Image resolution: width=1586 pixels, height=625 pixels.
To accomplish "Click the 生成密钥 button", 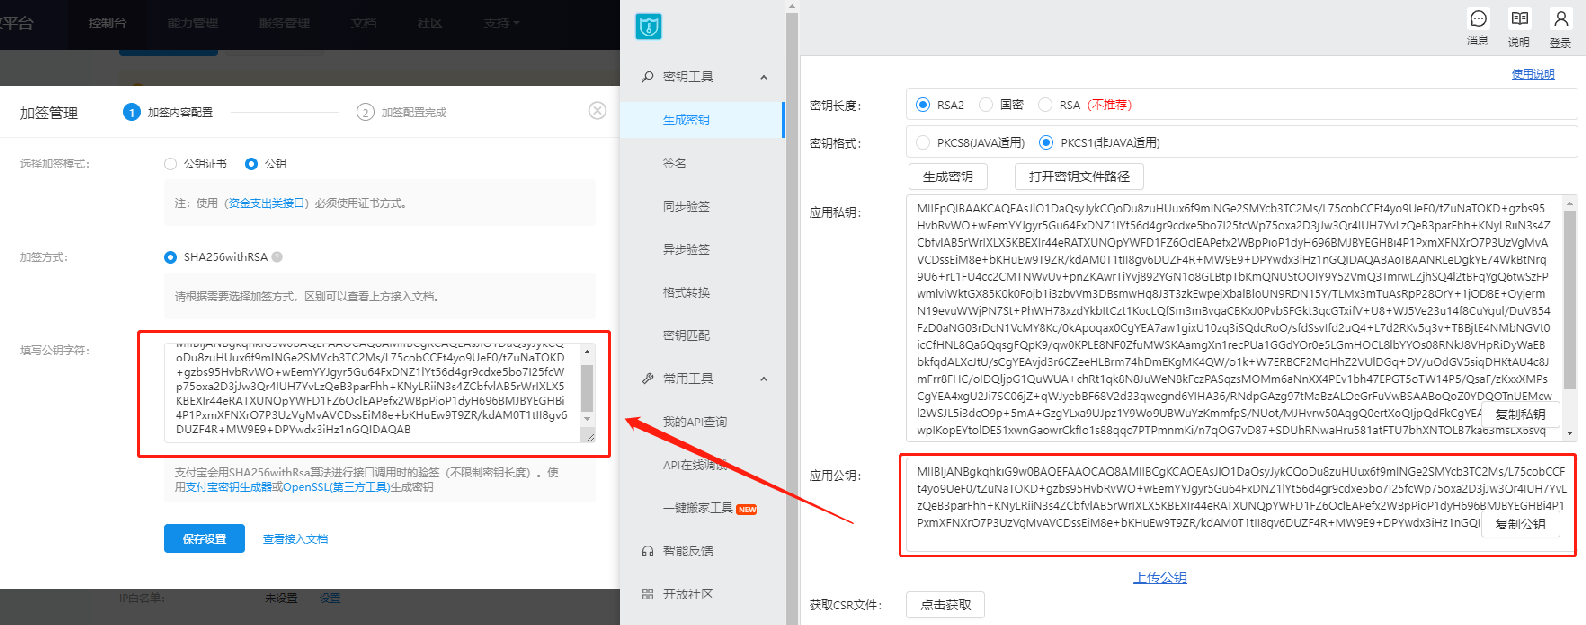I will tap(947, 177).
